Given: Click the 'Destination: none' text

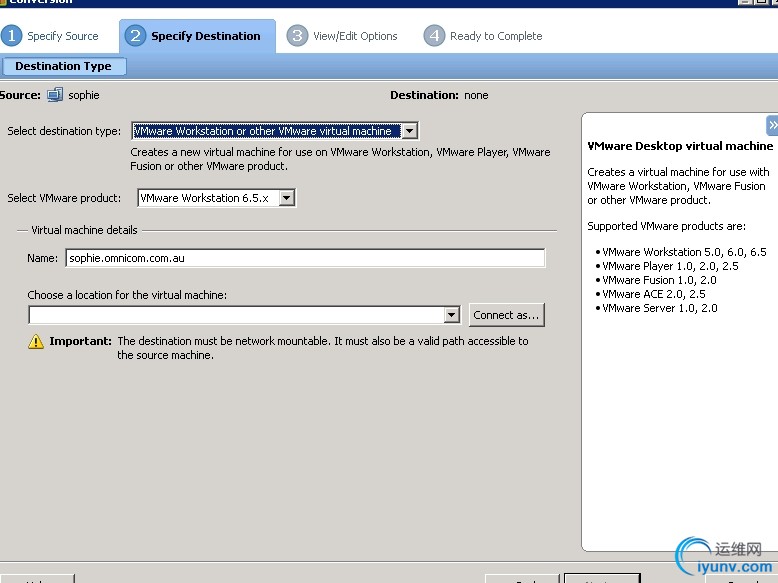Looking at the screenshot, I should [x=439, y=95].
